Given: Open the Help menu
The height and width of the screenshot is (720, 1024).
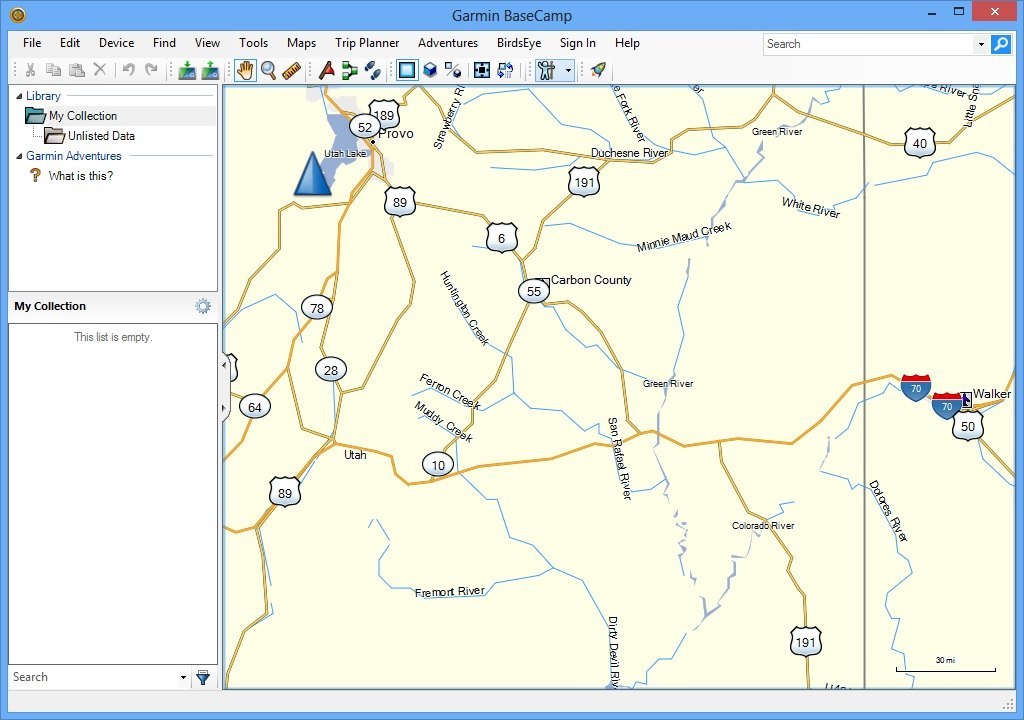Looking at the screenshot, I should click(627, 42).
